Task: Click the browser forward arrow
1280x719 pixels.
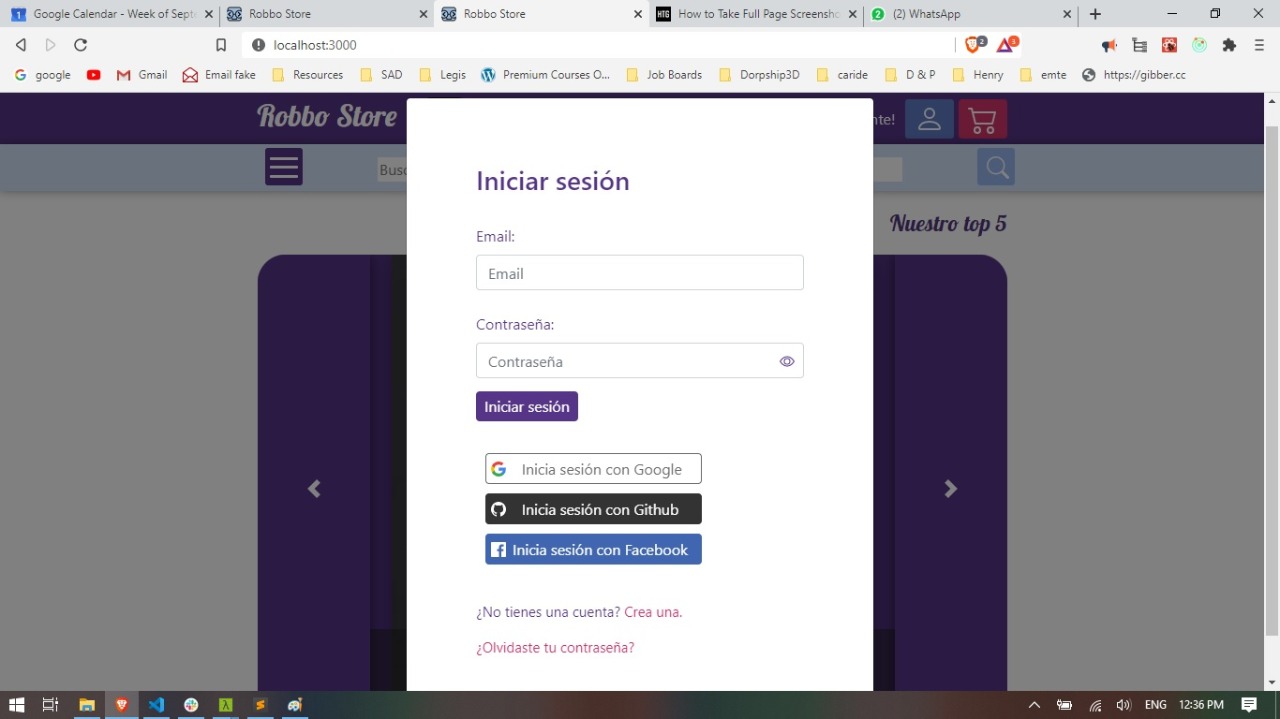Action: (51, 45)
